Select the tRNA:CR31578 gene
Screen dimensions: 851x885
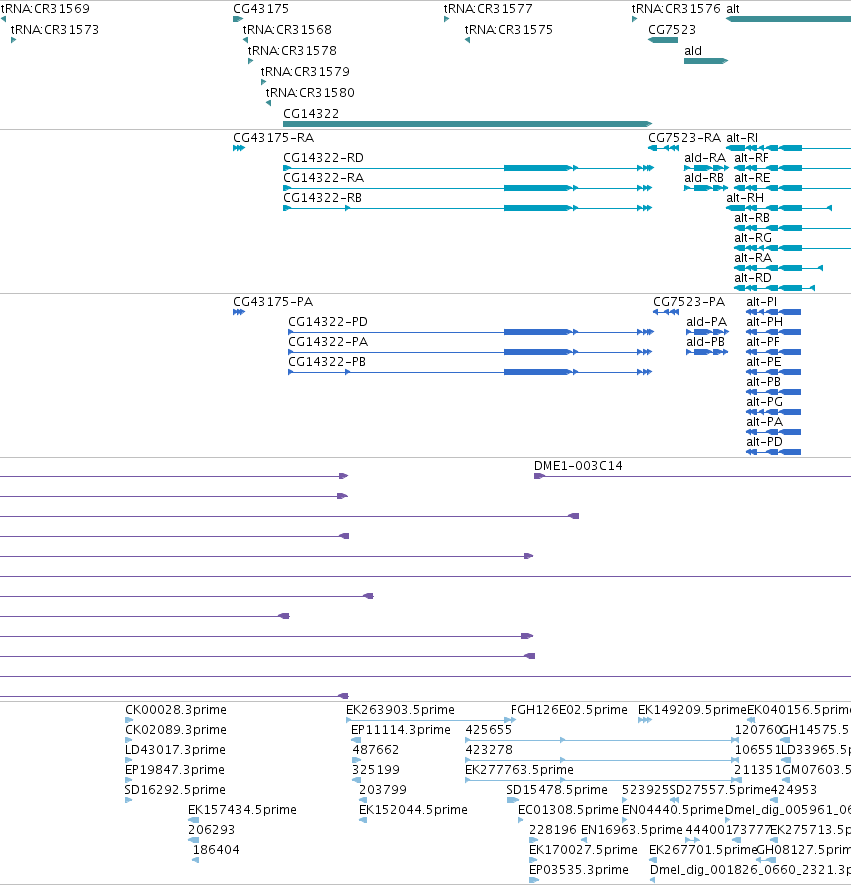click(x=292, y=51)
